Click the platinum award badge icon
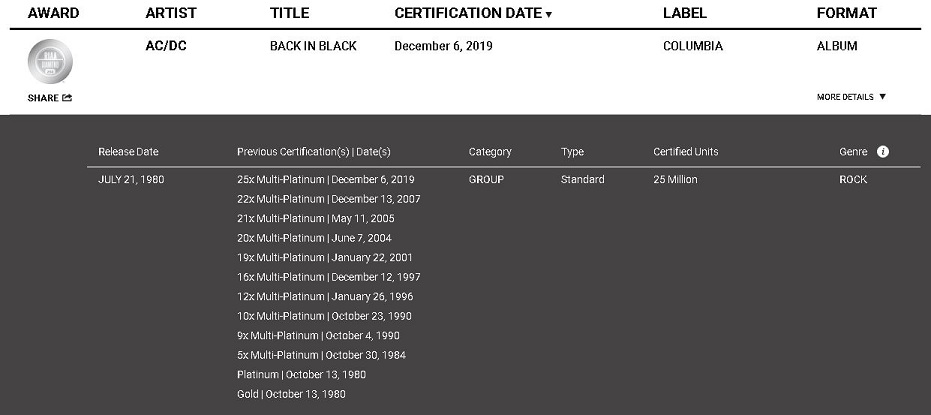 pyautogui.click(x=50, y=62)
